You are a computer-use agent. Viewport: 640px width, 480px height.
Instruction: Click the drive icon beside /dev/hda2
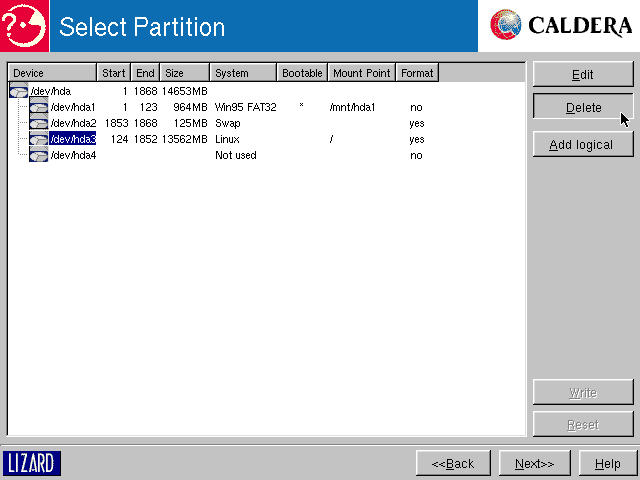tap(38, 123)
